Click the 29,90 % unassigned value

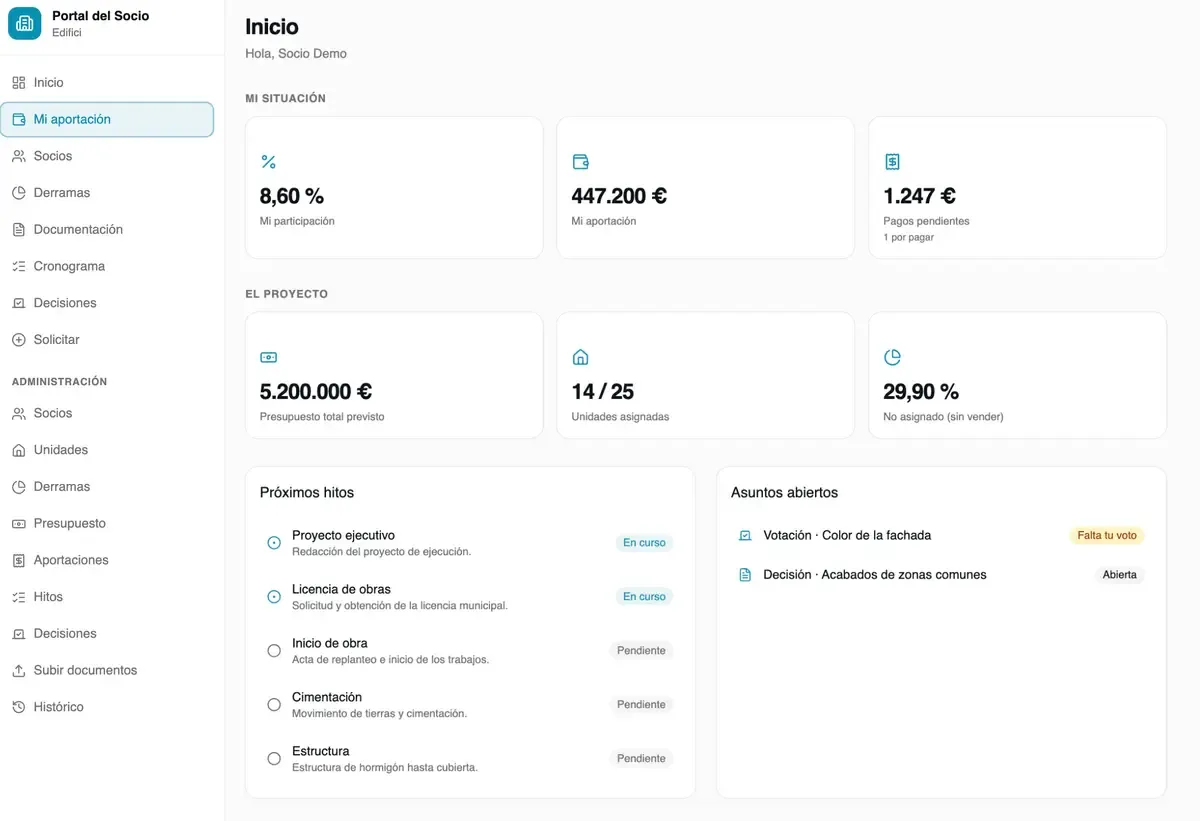pyautogui.click(x=921, y=392)
